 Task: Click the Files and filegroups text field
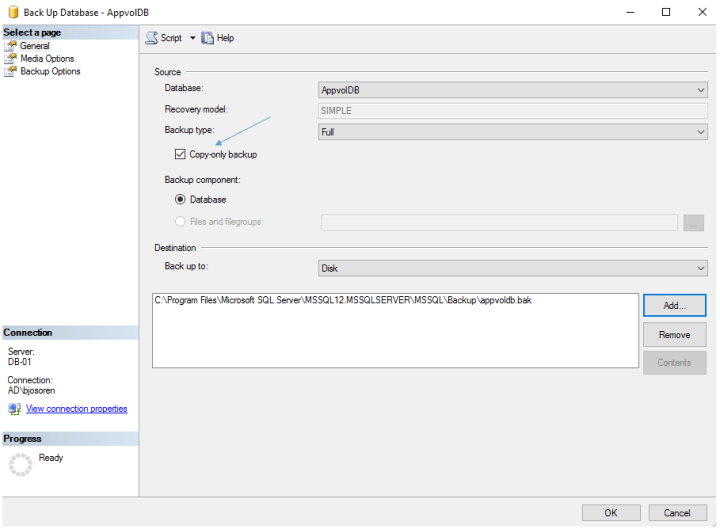point(499,223)
